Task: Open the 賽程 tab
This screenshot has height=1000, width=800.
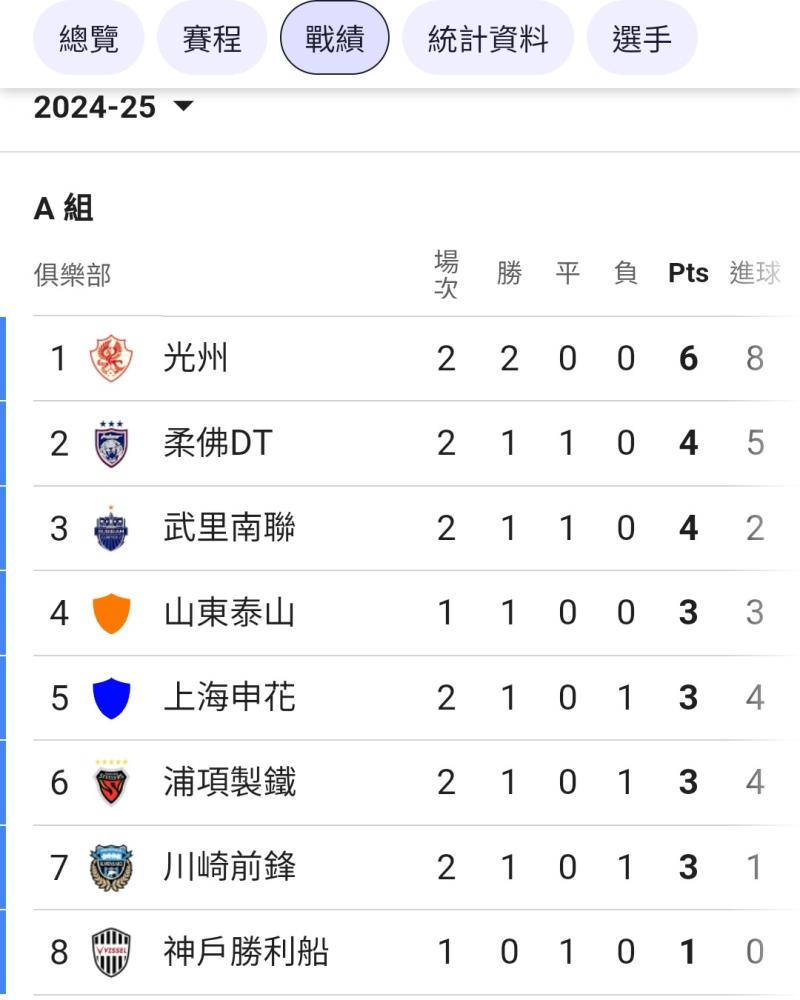Action: tap(212, 38)
